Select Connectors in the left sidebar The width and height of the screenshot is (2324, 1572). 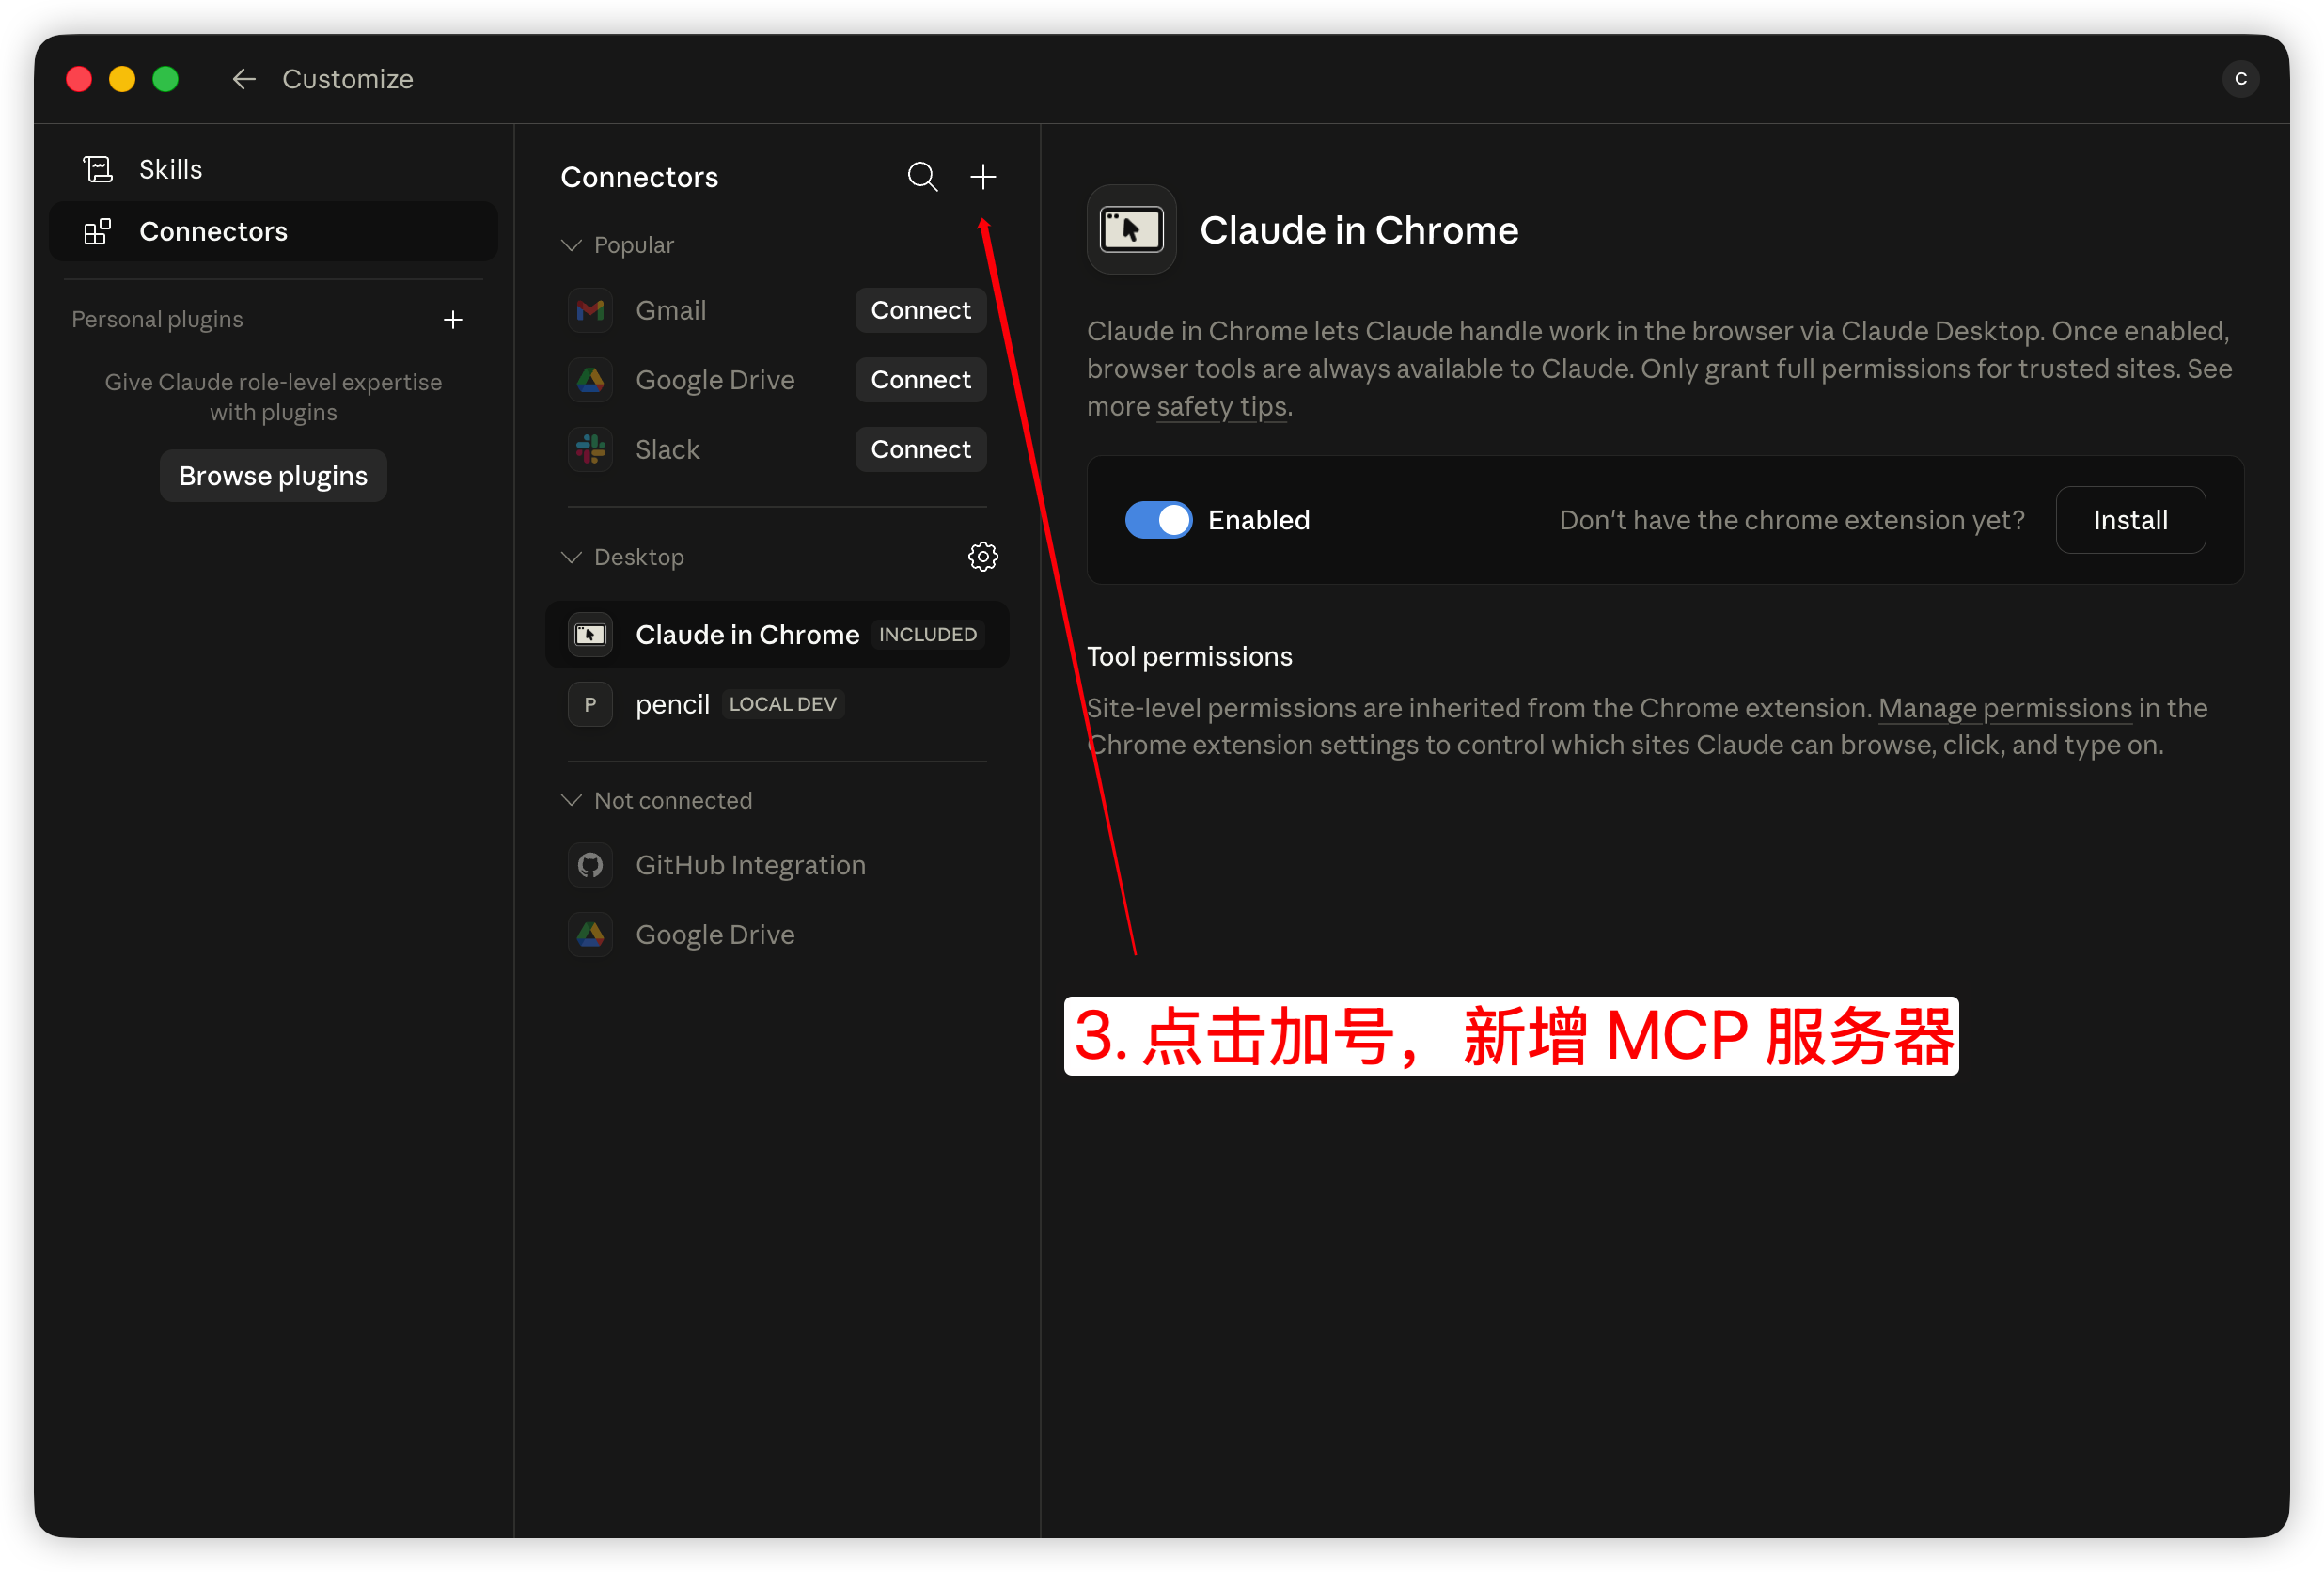(273, 231)
